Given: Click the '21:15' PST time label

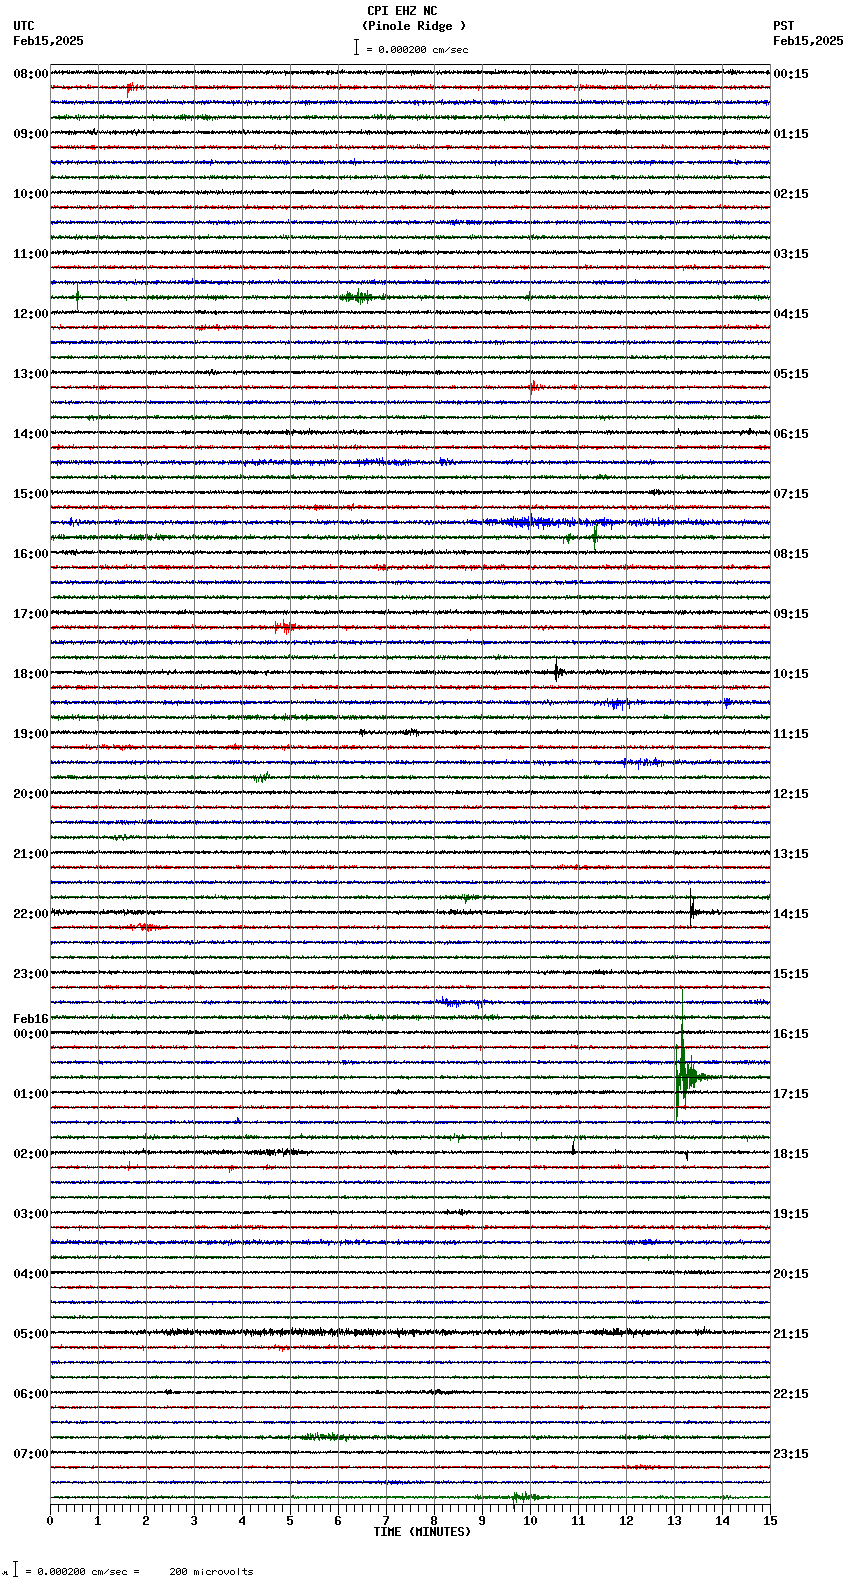Looking at the screenshot, I should point(791,1334).
